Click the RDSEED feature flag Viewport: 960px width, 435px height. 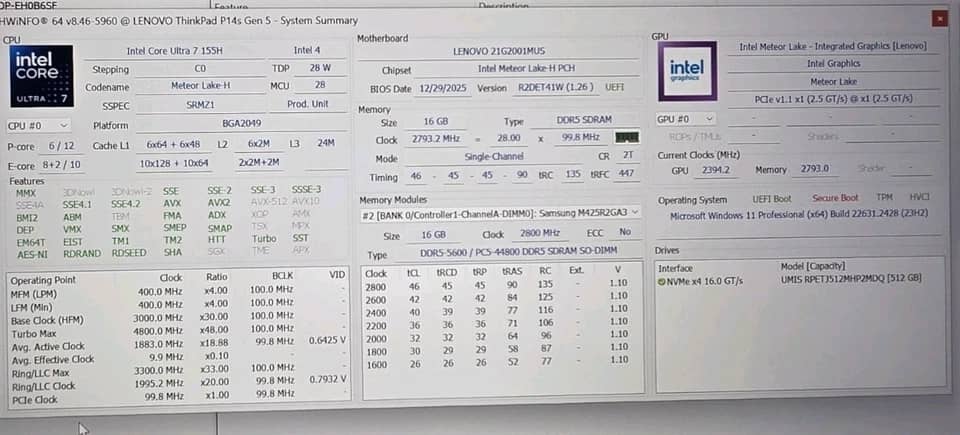pyautogui.click(x=127, y=253)
